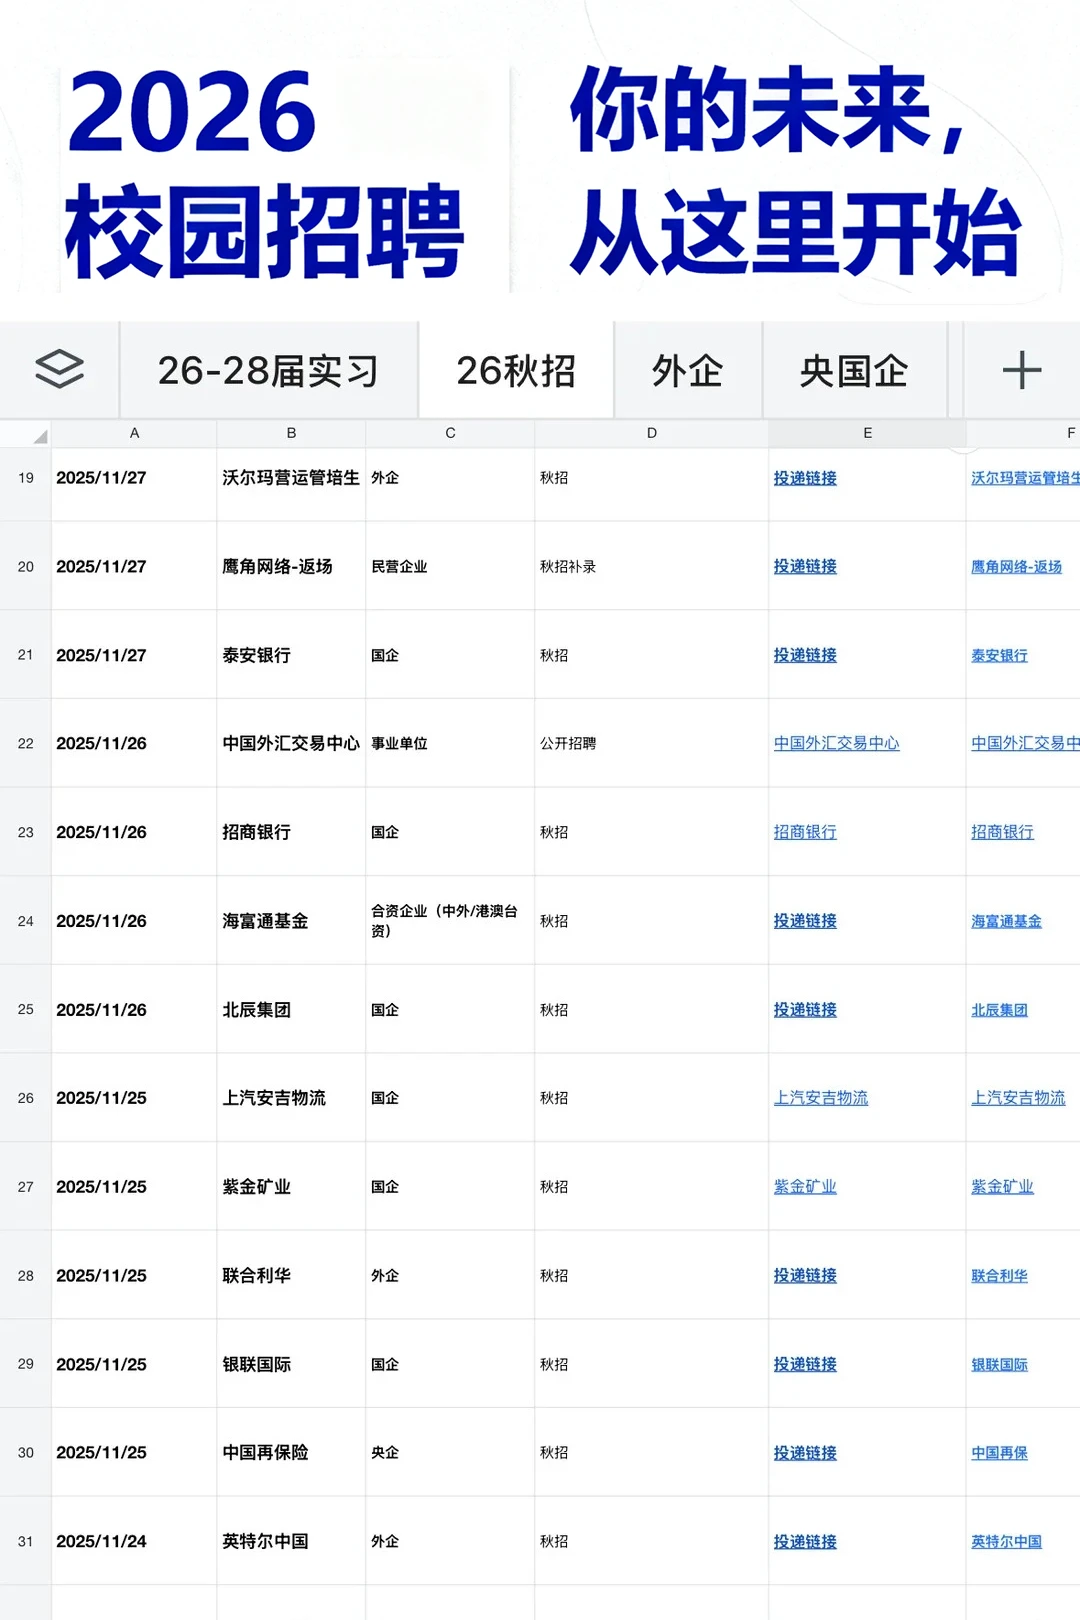
Task: Open 中国再保 link in column F
Action: [x=999, y=1453]
